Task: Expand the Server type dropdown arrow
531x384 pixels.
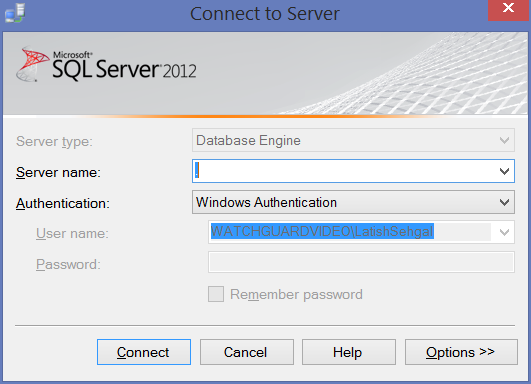Action: 504,140
